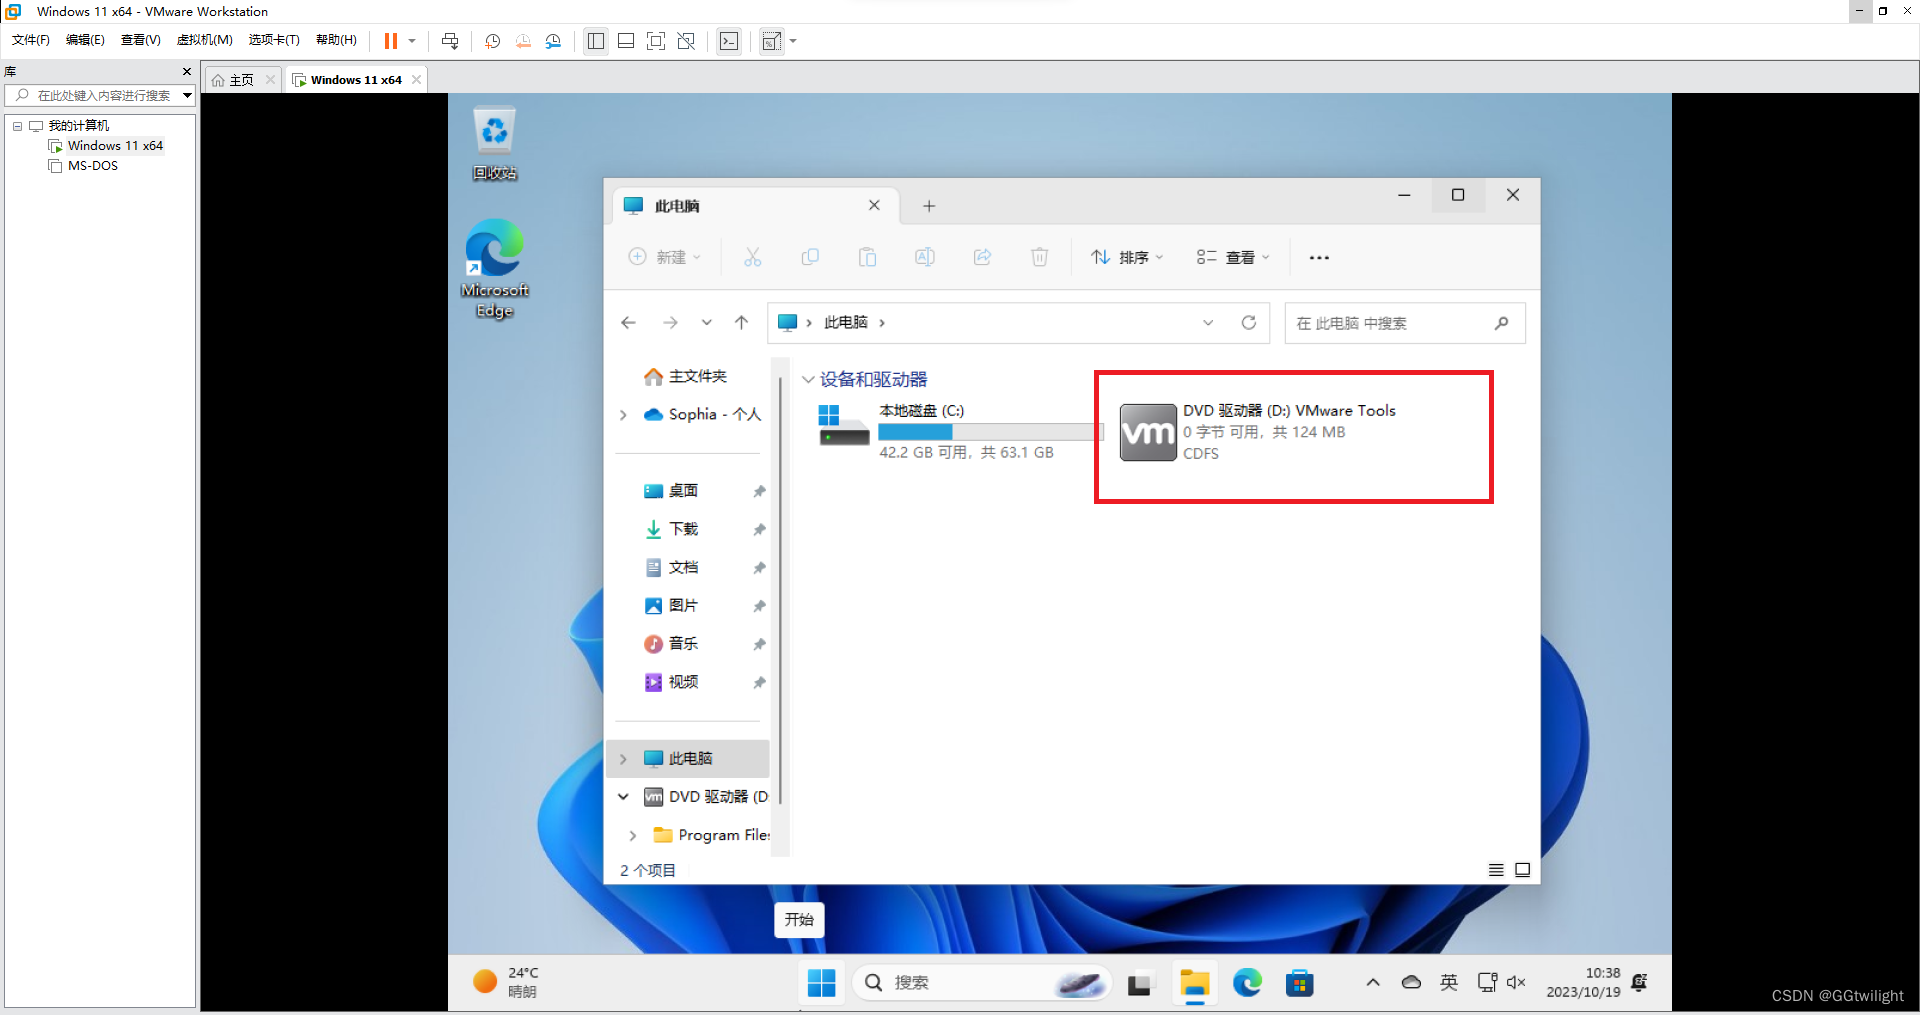Enter Unity mode
This screenshot has width=1920, height=1015.
[686, 41]
